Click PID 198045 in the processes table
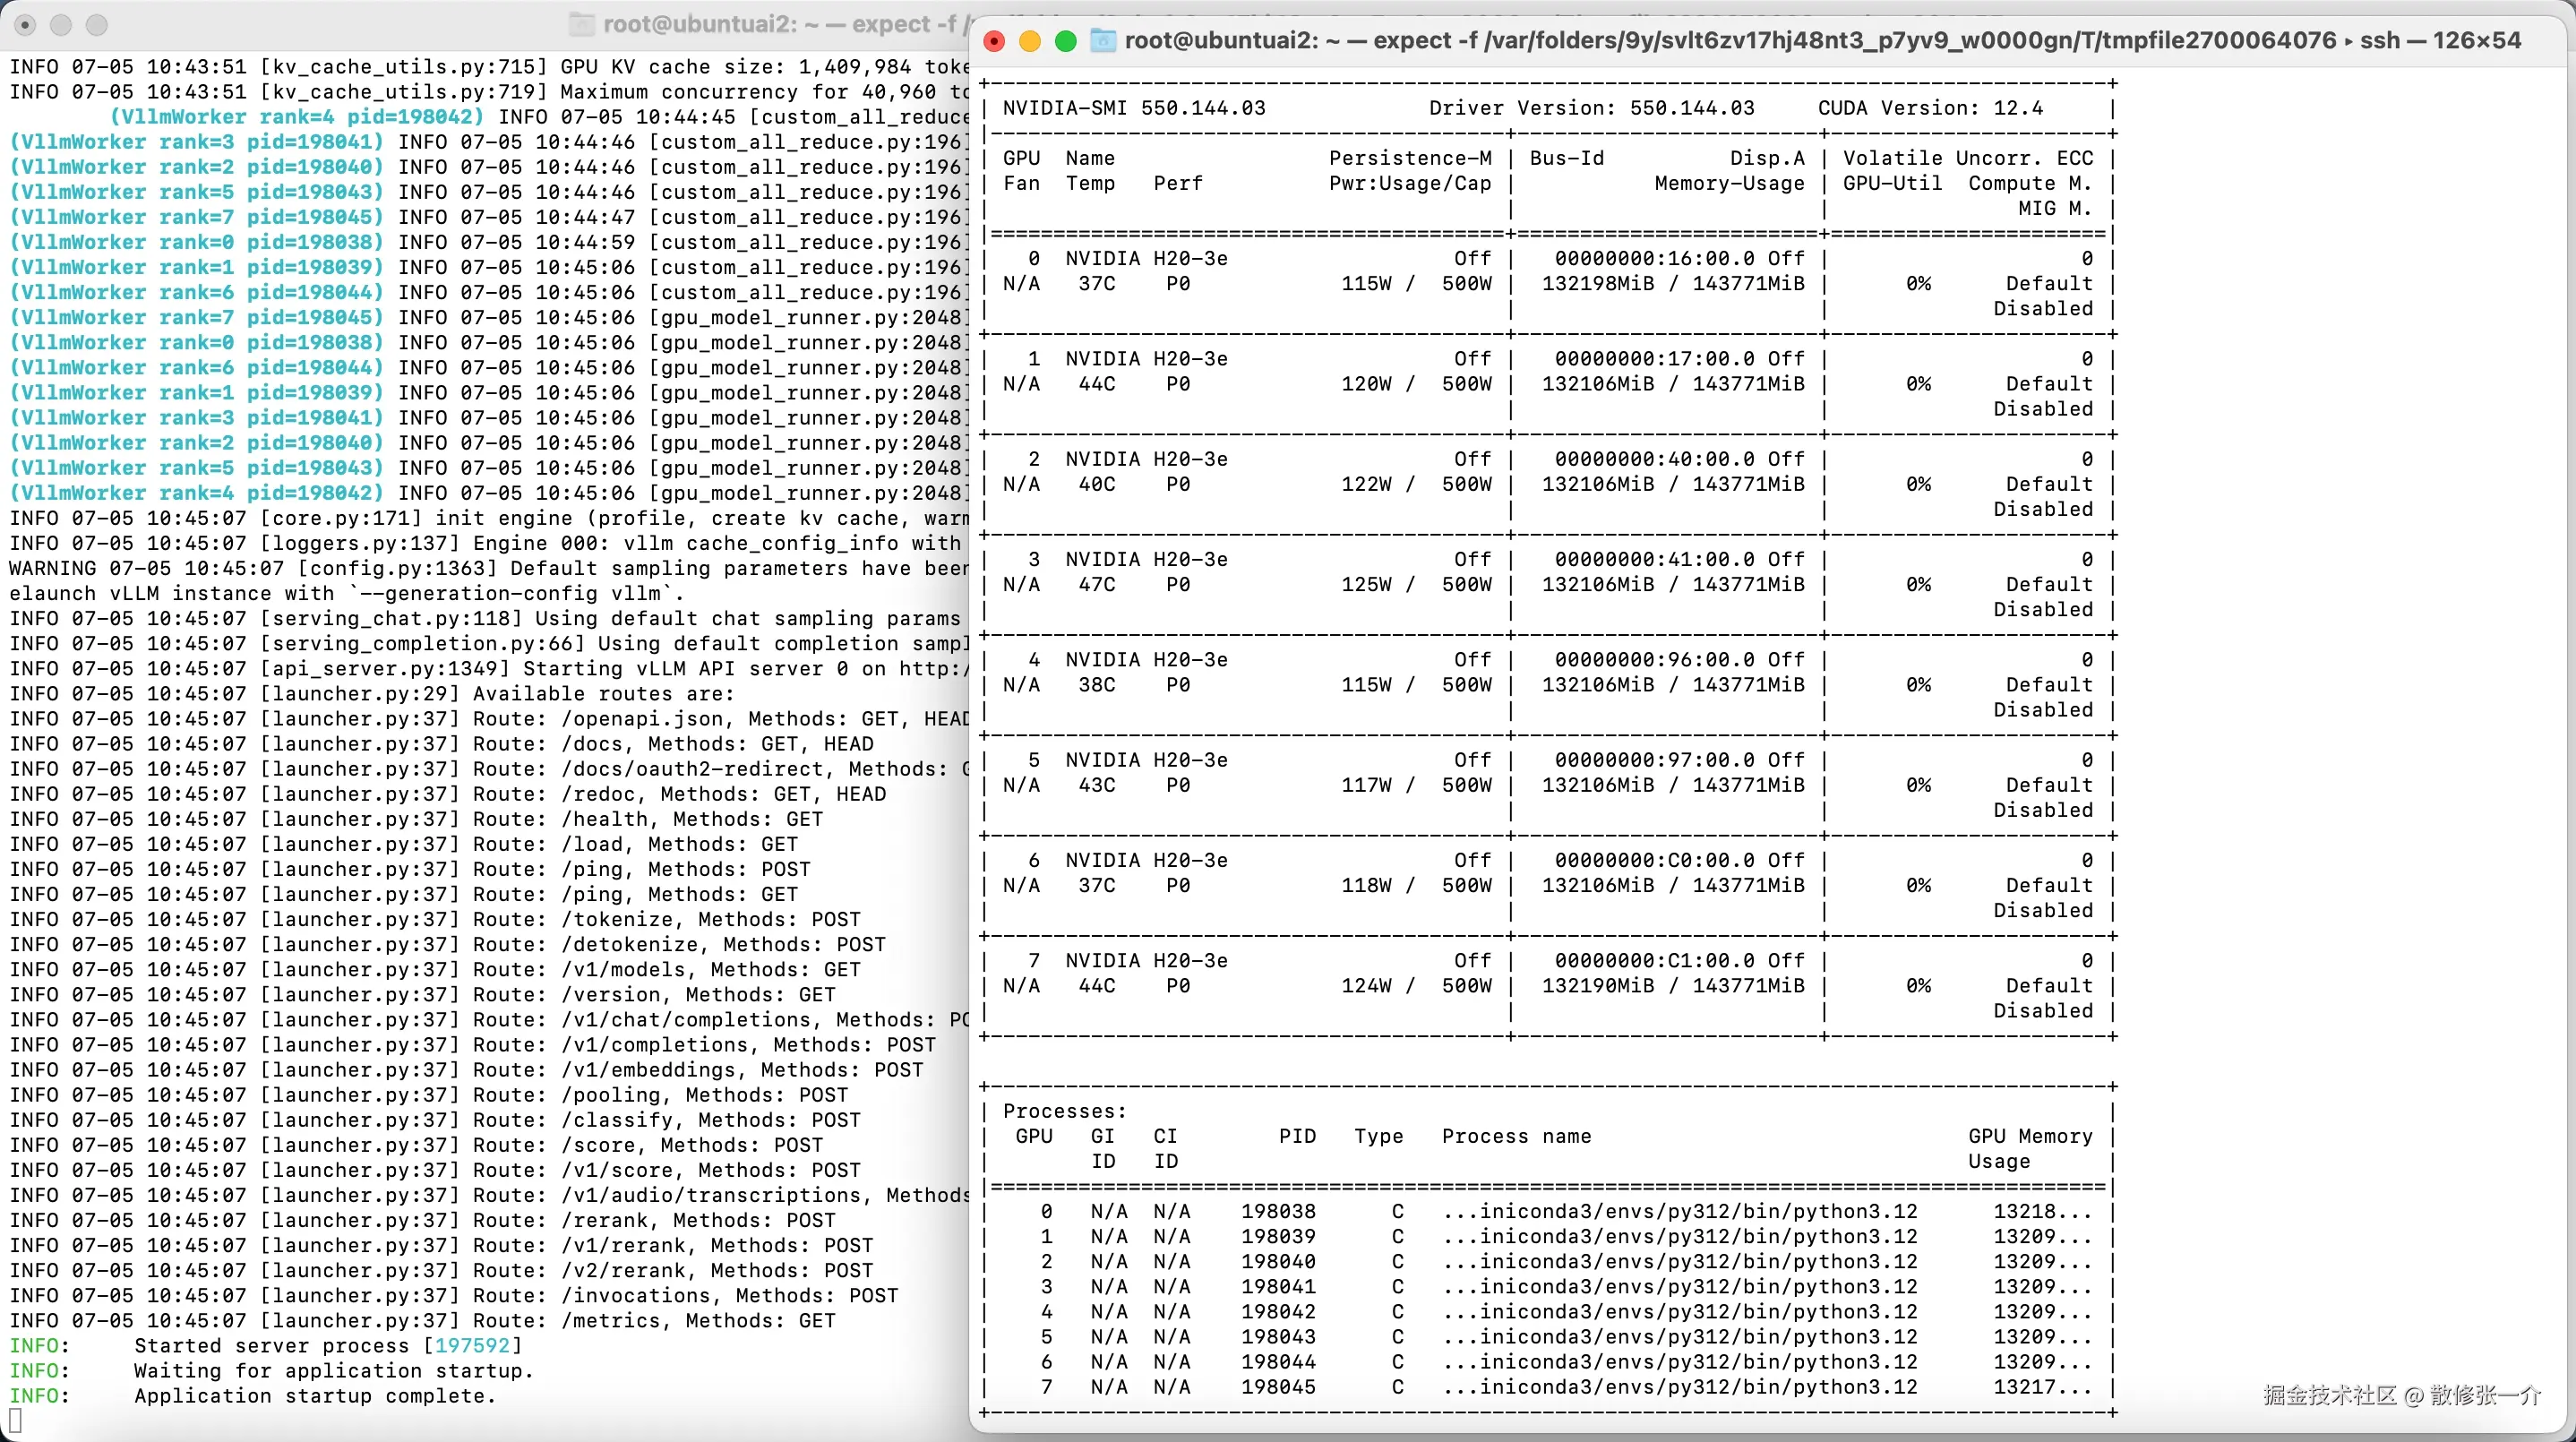Viewport: 2576px width, 1442px height. point(1278,1387)
